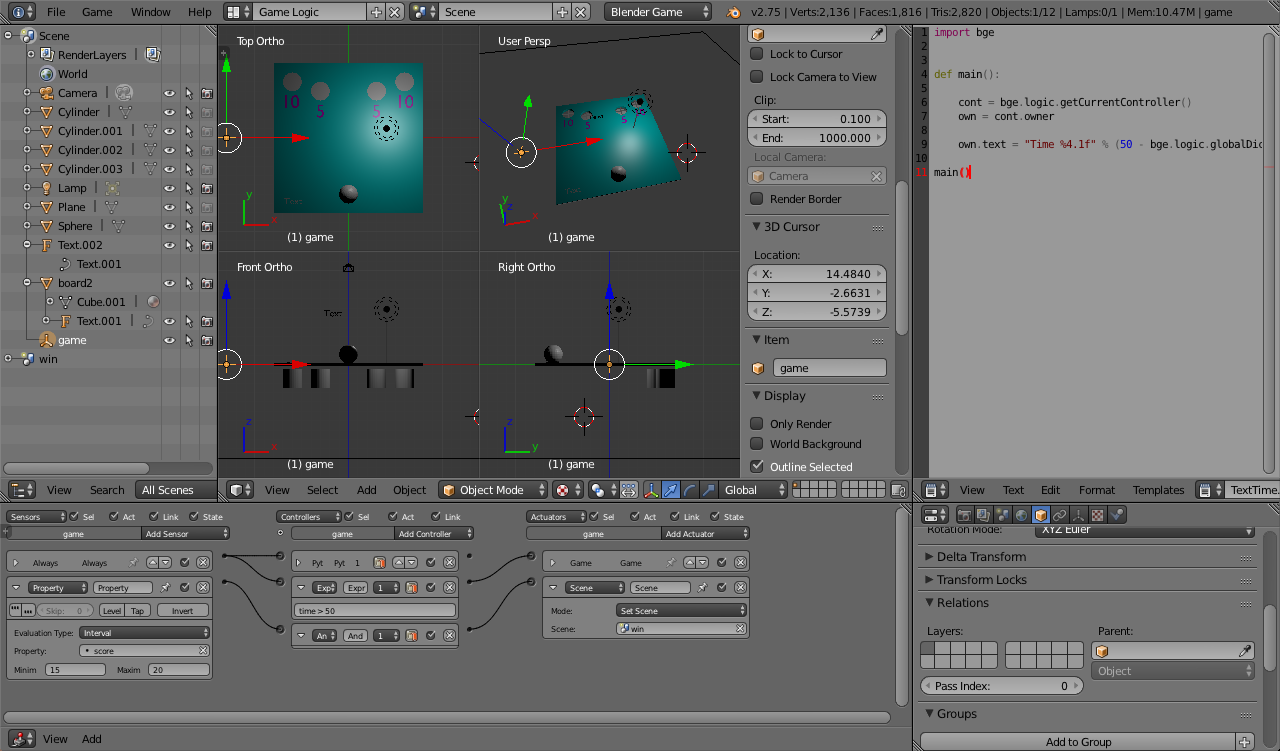Uncheck Outline Selected option

(757, 467)
